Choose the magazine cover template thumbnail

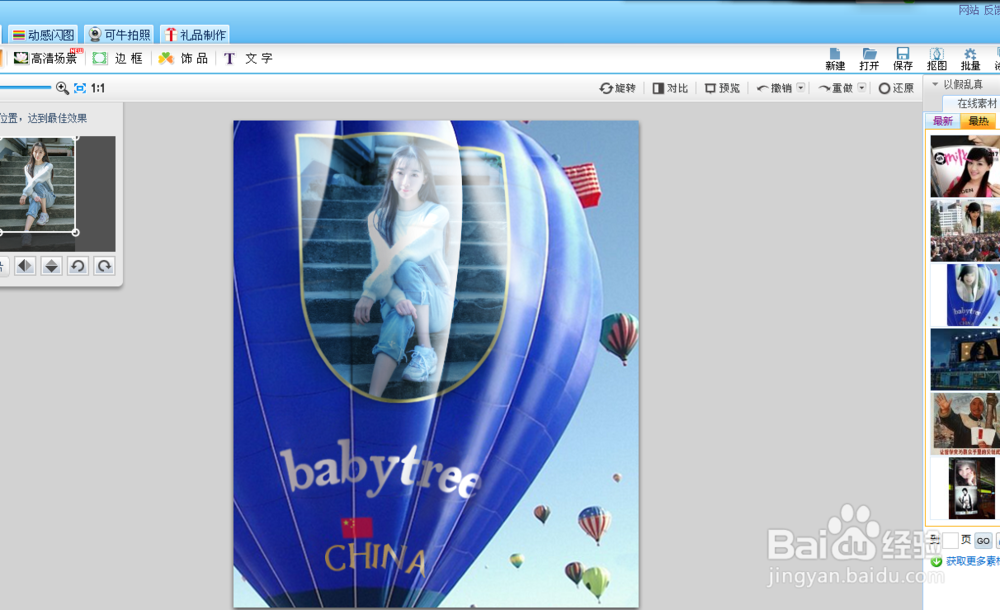tap(965, 166)
